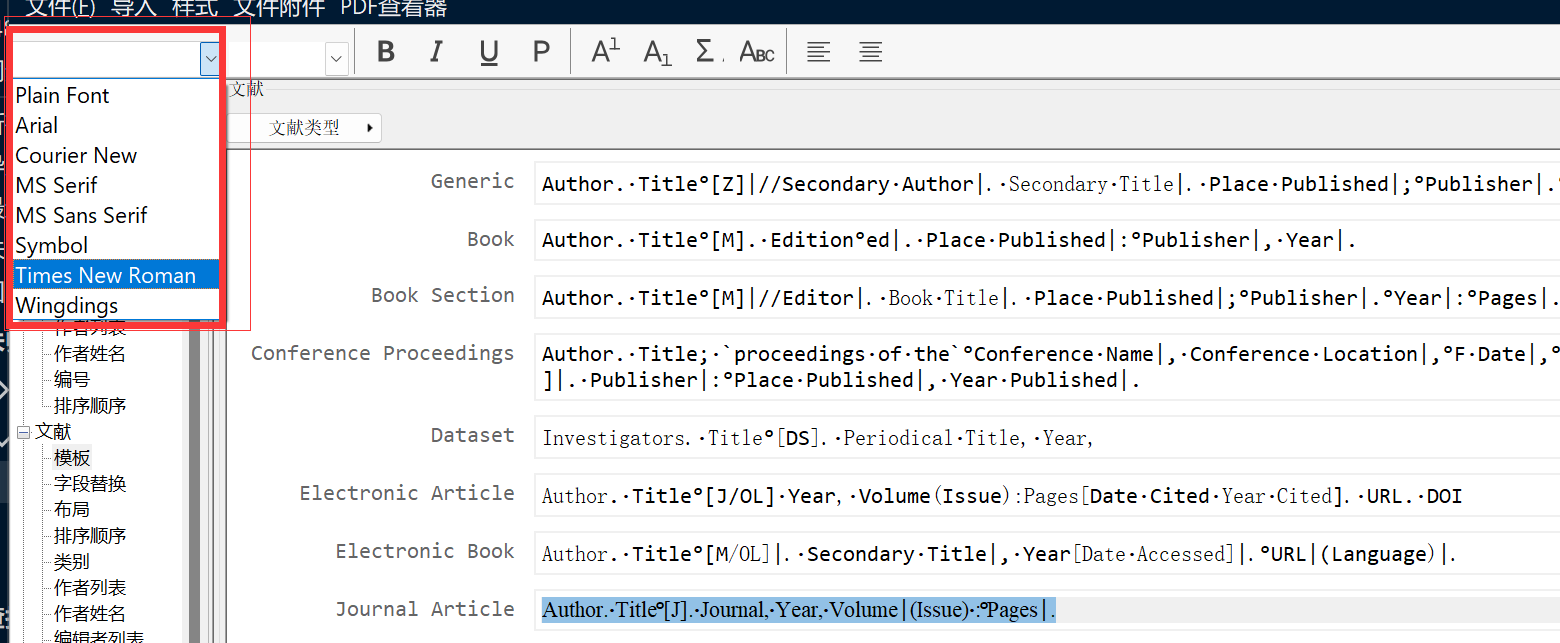1560x643 pixels.
Task: Apply Small Caps formatting
Action: [757, 52]
